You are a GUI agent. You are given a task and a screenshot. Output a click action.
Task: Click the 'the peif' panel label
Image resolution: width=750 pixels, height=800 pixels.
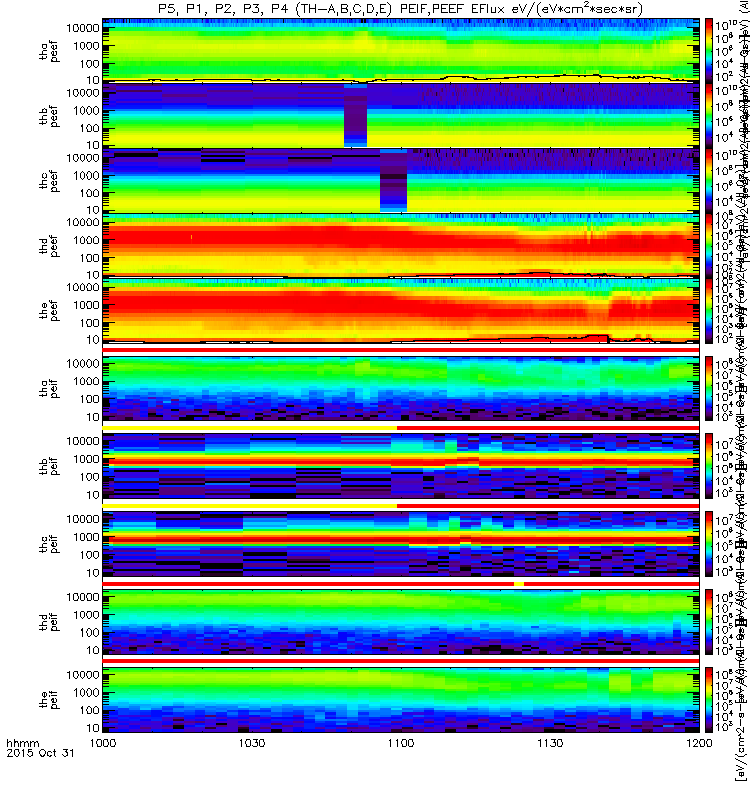pos(49,699)
